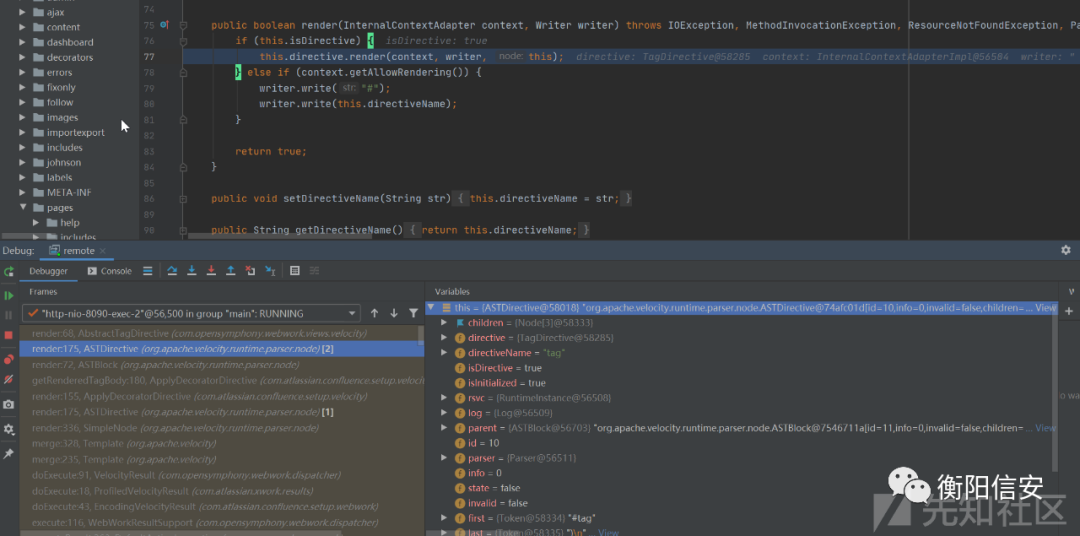Click Show Execution Point icon

(x=147, y=271)
